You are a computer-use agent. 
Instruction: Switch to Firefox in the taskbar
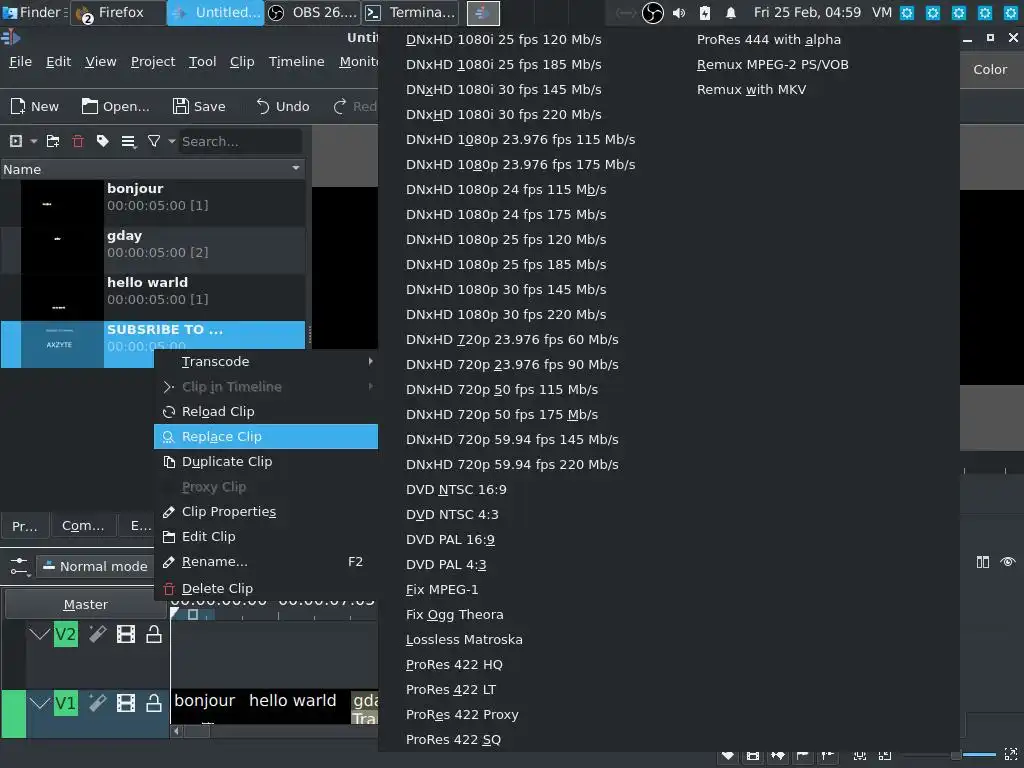pos(119,12)
